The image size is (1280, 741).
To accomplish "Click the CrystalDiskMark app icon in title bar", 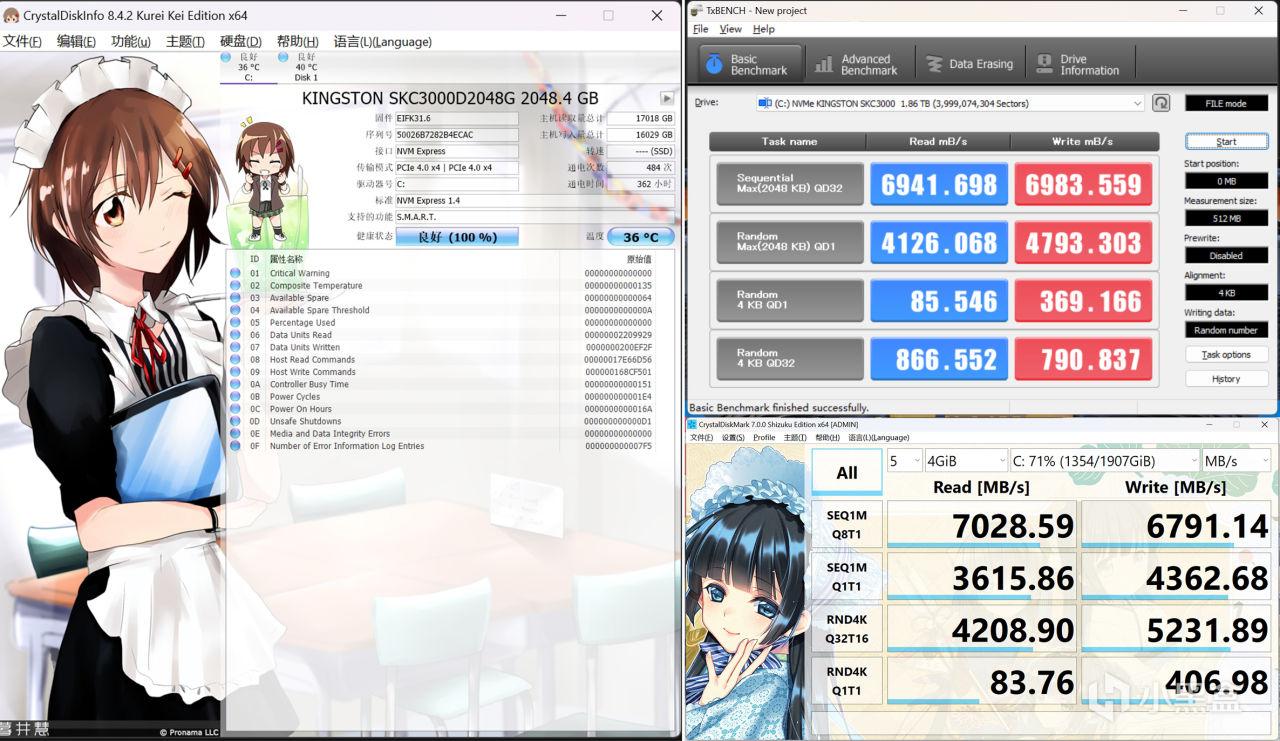I will [x=691, y=424].
